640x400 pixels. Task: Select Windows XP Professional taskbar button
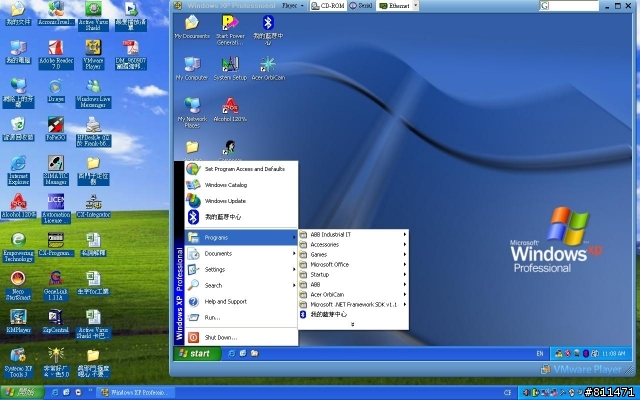(x=137, y=393)
